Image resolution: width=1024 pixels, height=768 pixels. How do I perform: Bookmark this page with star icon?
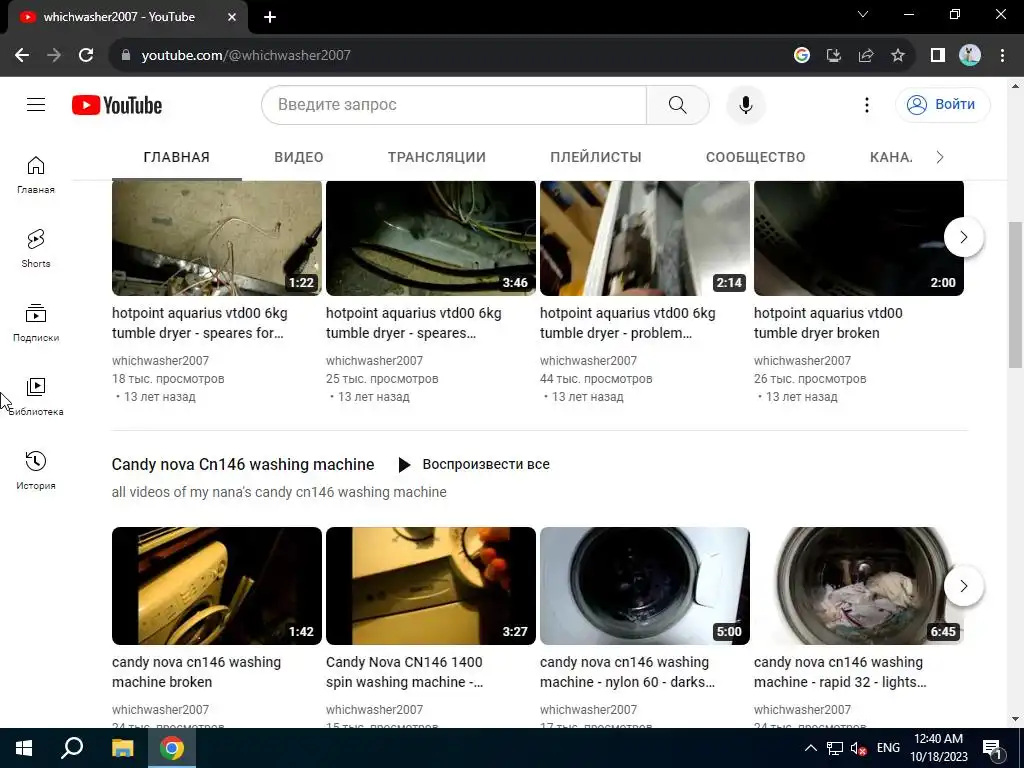coord(898,56)
